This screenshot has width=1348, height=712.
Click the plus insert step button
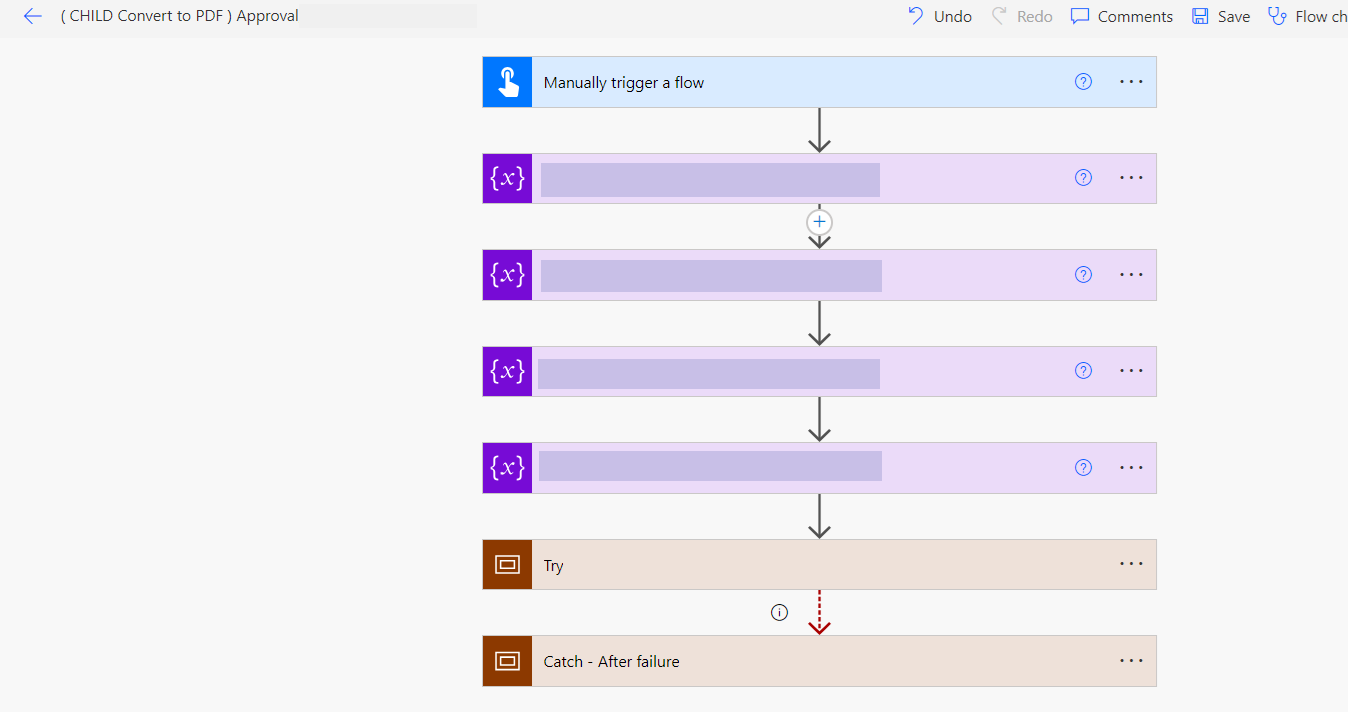coord(820,222)
